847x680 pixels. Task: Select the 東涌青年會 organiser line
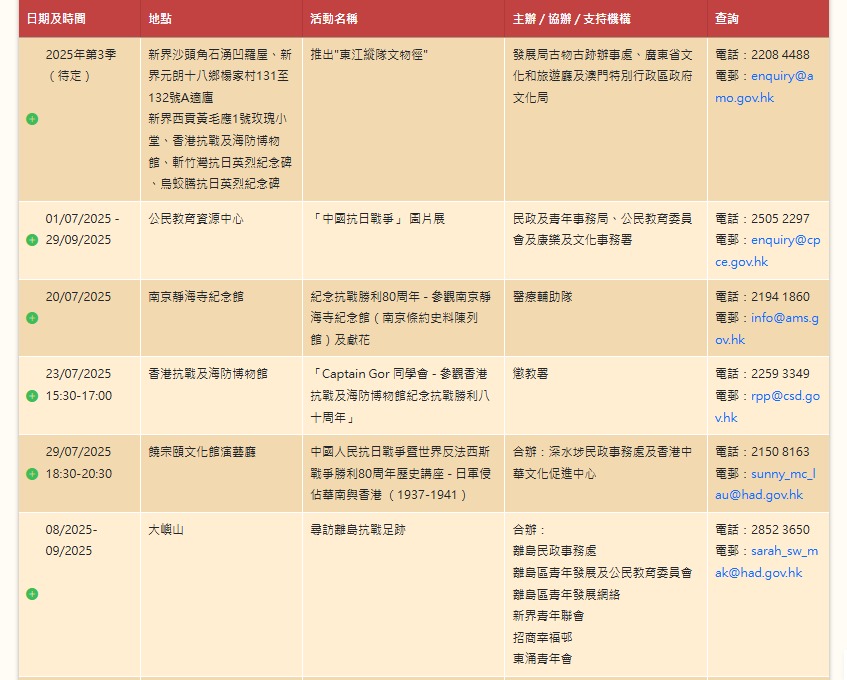[542, 659]
